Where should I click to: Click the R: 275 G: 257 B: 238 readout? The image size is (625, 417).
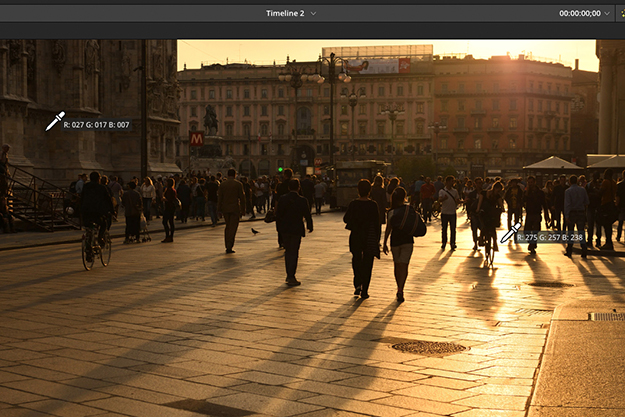point(550,238)
